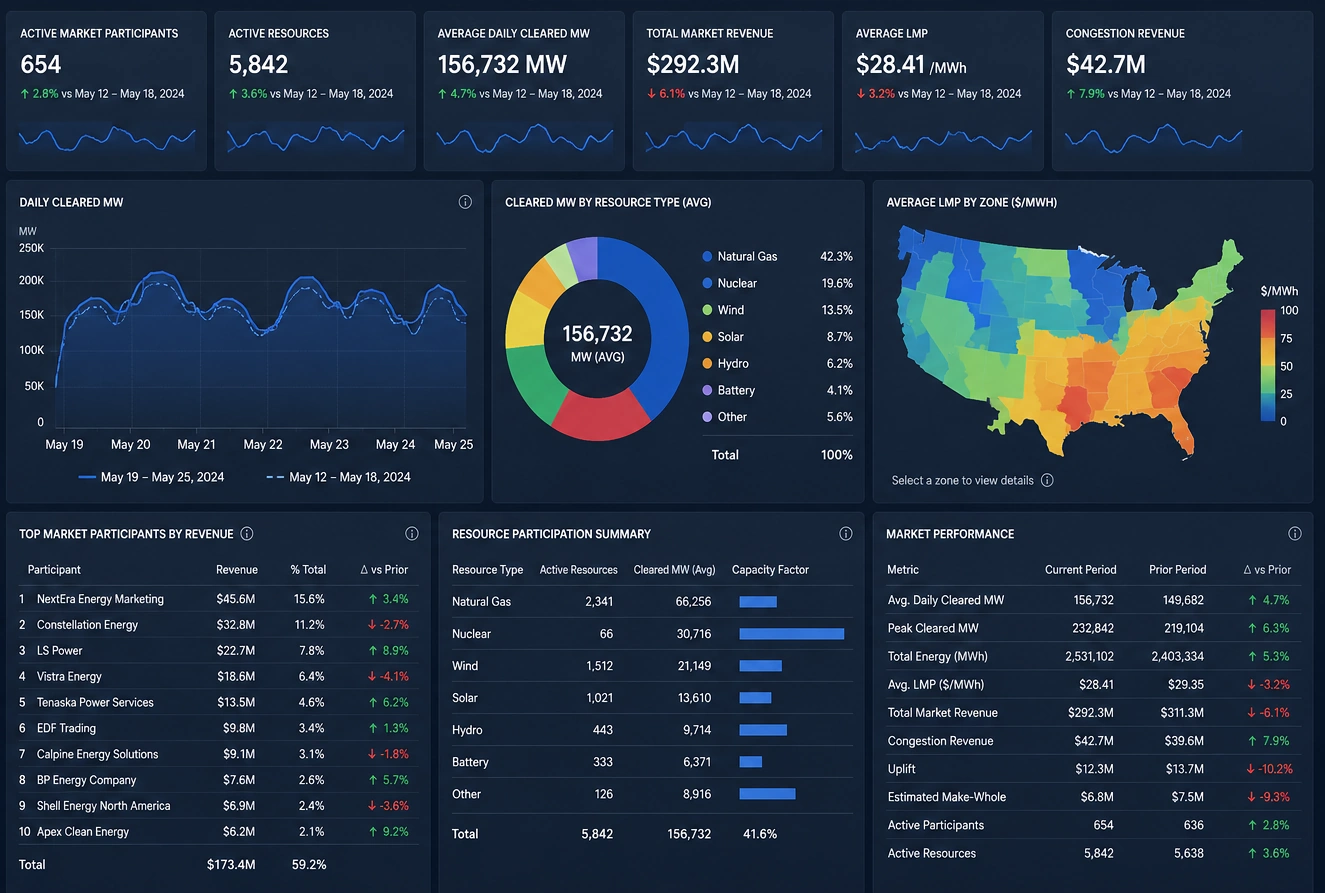Open Resource Participation Summary info icon

tap(846, 534)
